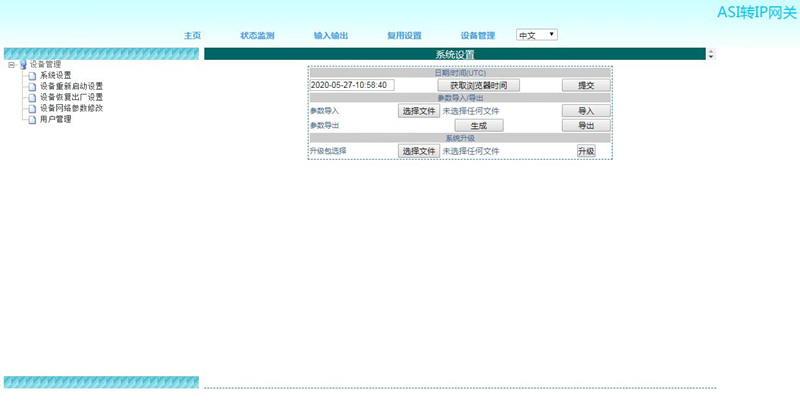Screen dimensions: 800x404
Task: Open the 中文 language dropdown
Action: point(537,35)
